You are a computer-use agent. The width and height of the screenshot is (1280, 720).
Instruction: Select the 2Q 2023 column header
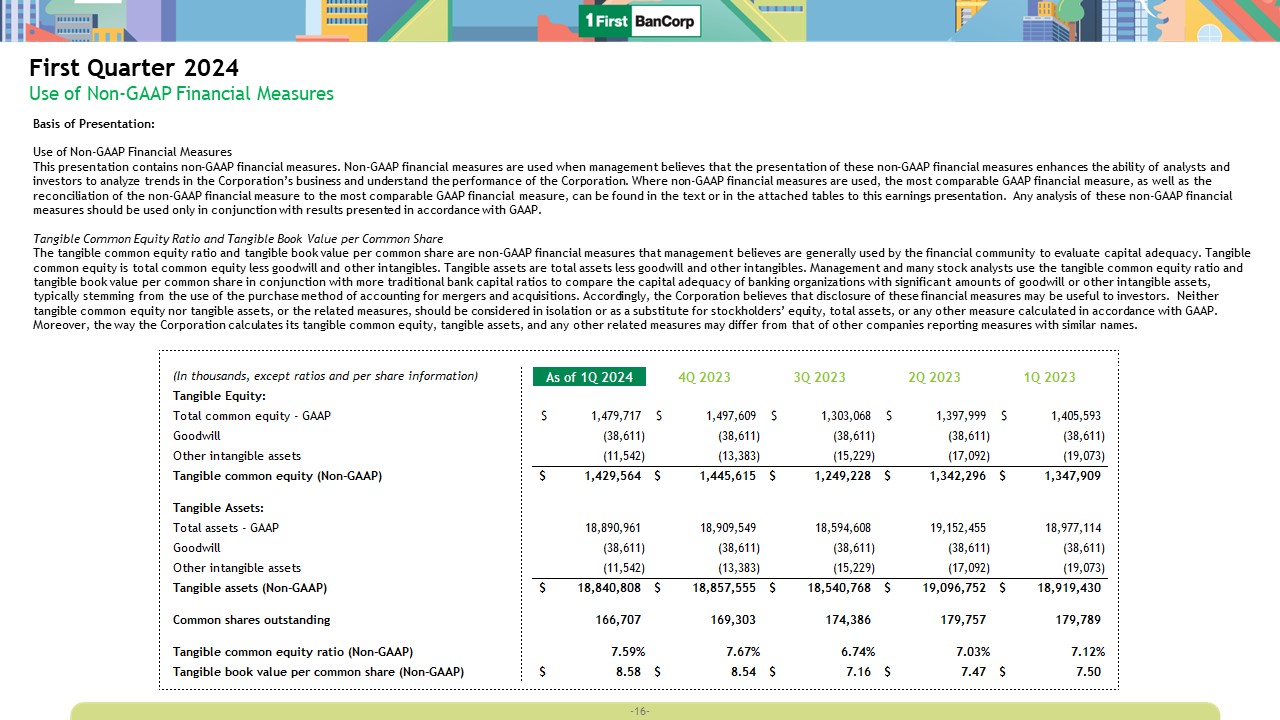934,377
